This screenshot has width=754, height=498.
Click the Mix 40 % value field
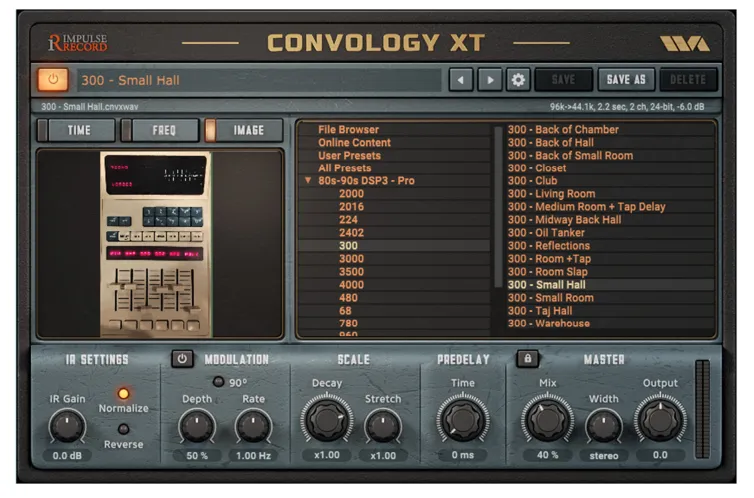pos(547,455)
